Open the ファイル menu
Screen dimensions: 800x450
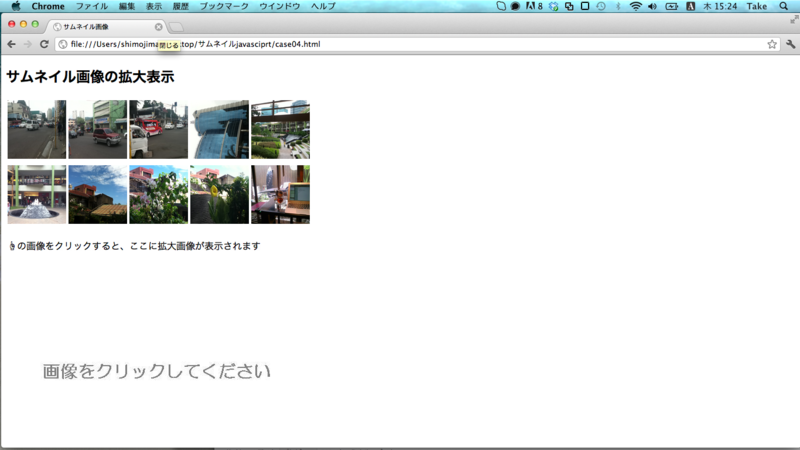click(x=92, y=6)
